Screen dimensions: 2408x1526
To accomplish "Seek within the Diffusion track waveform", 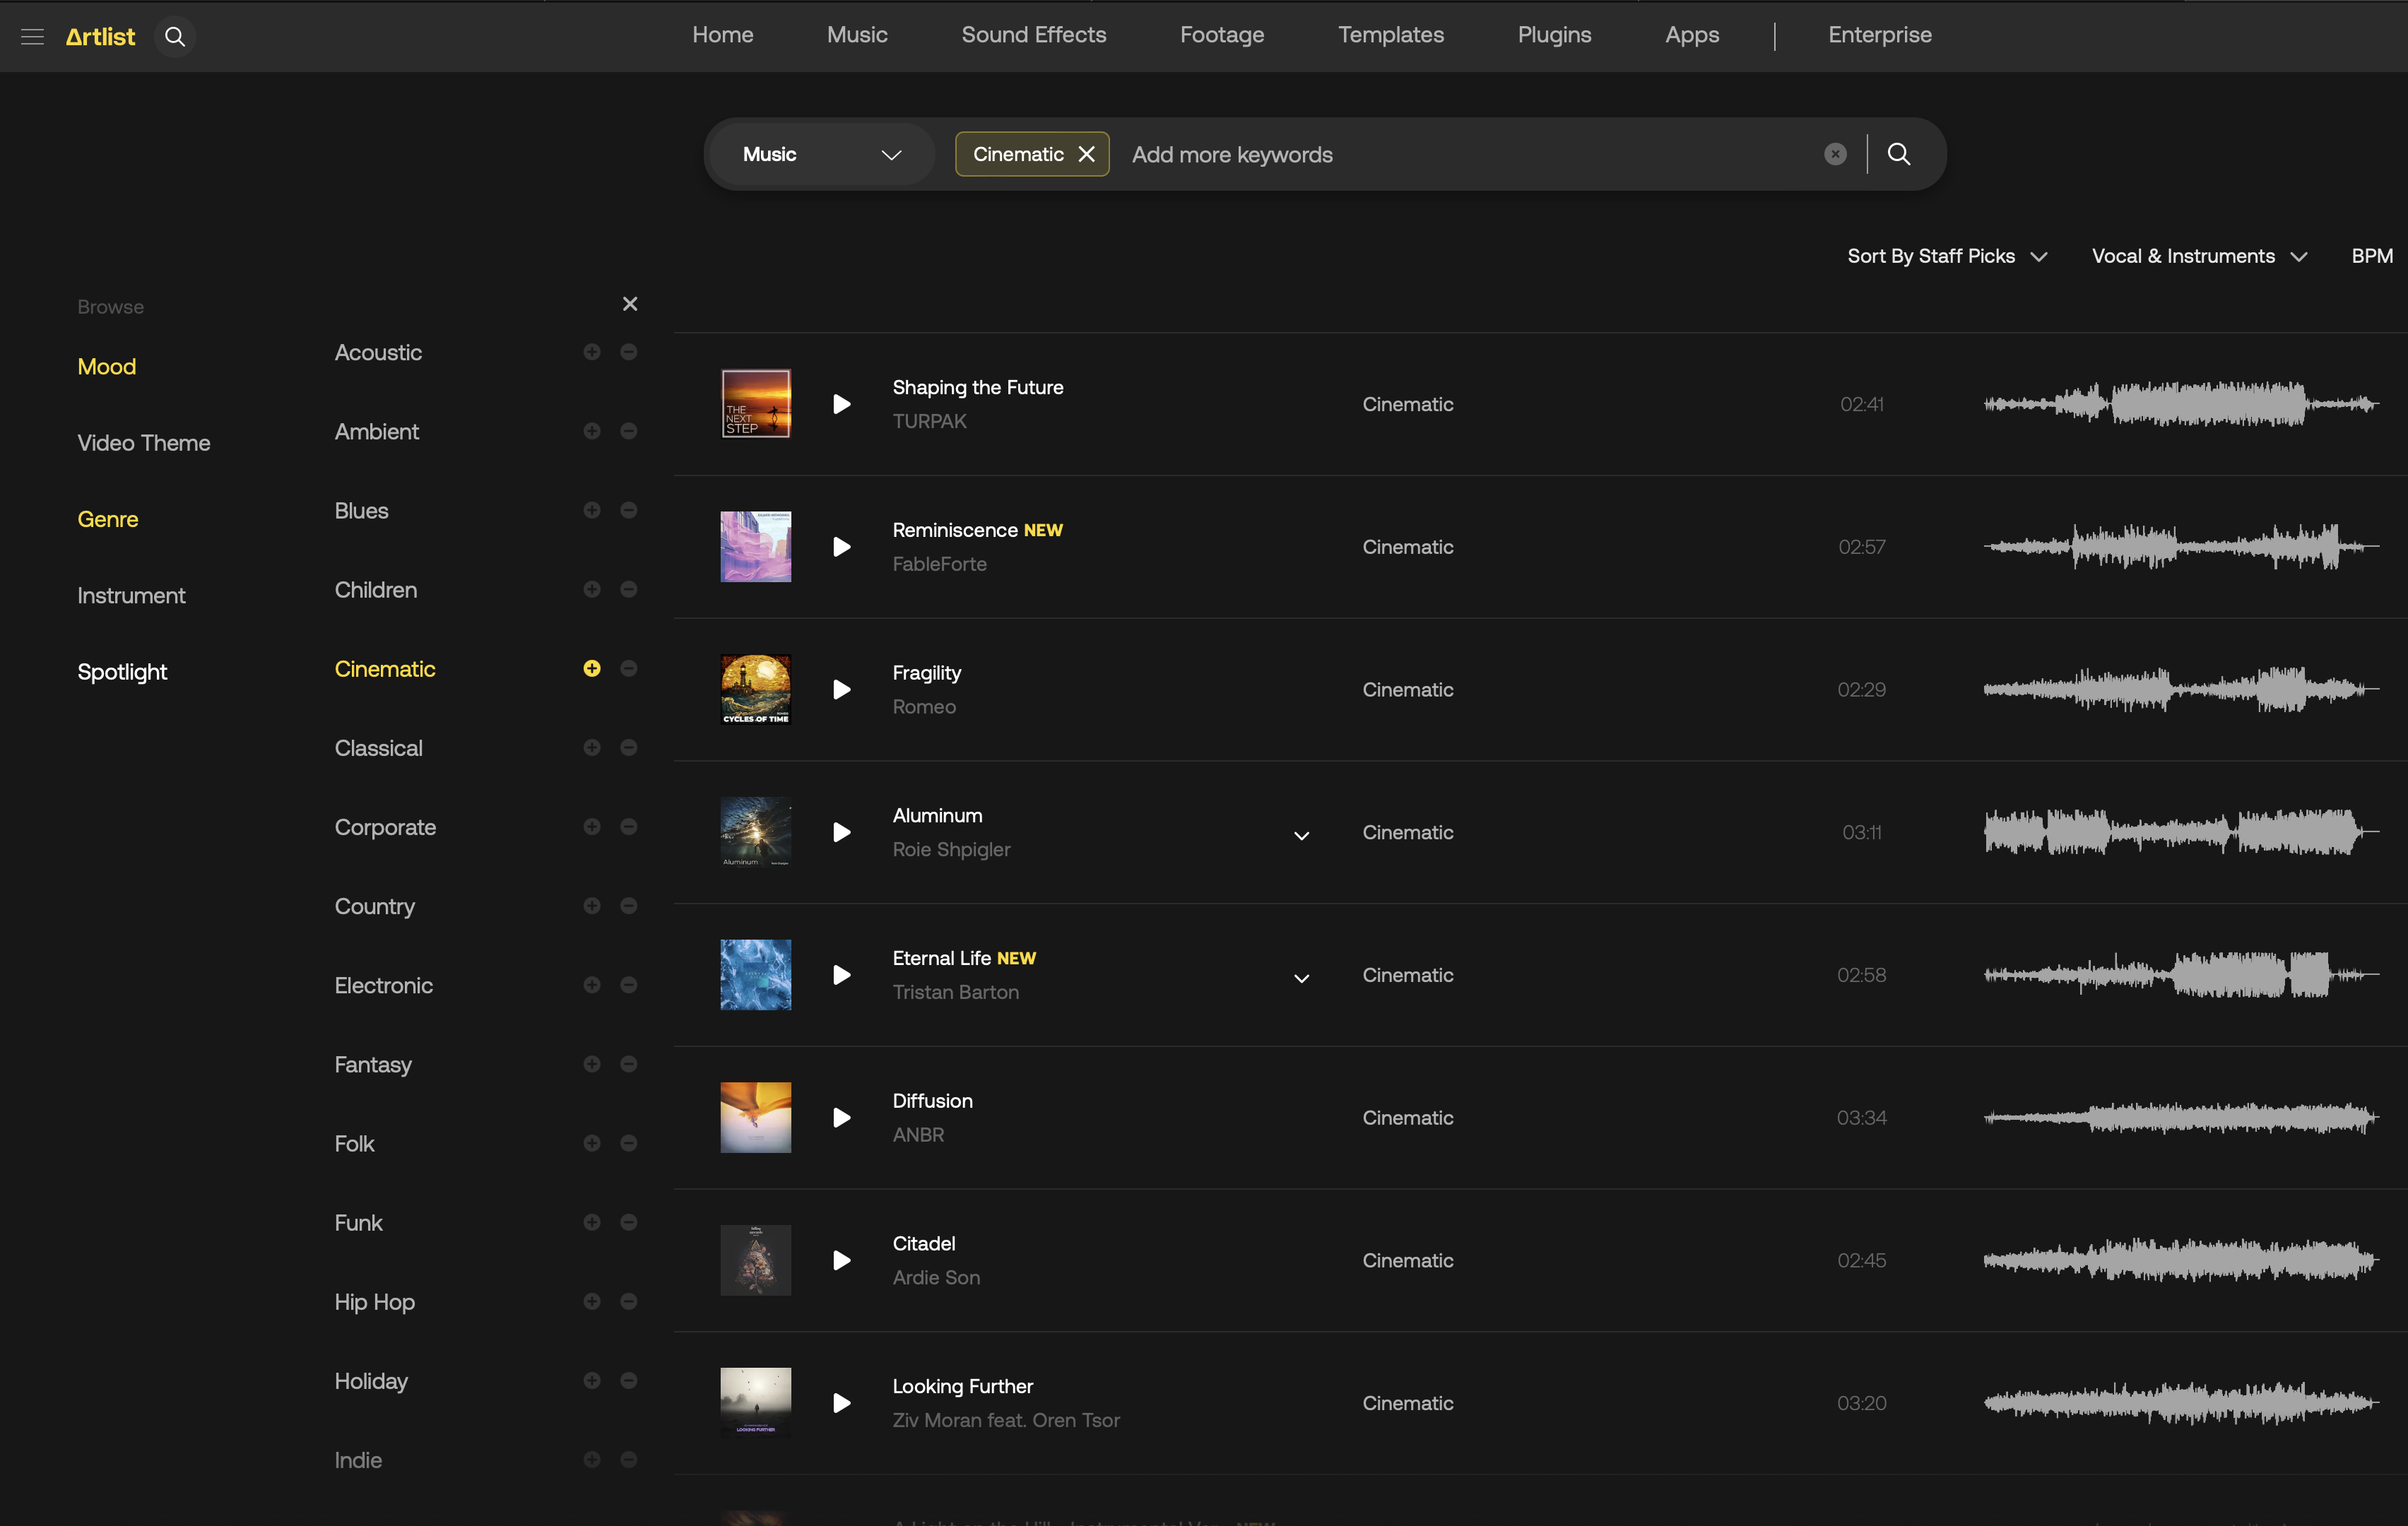I will point(2180,1118).
